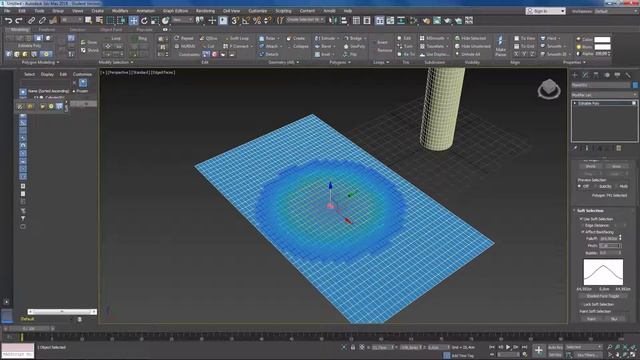Toggle the Affect Backfacing checkbox
640x360 pixels.
[583, 232]
